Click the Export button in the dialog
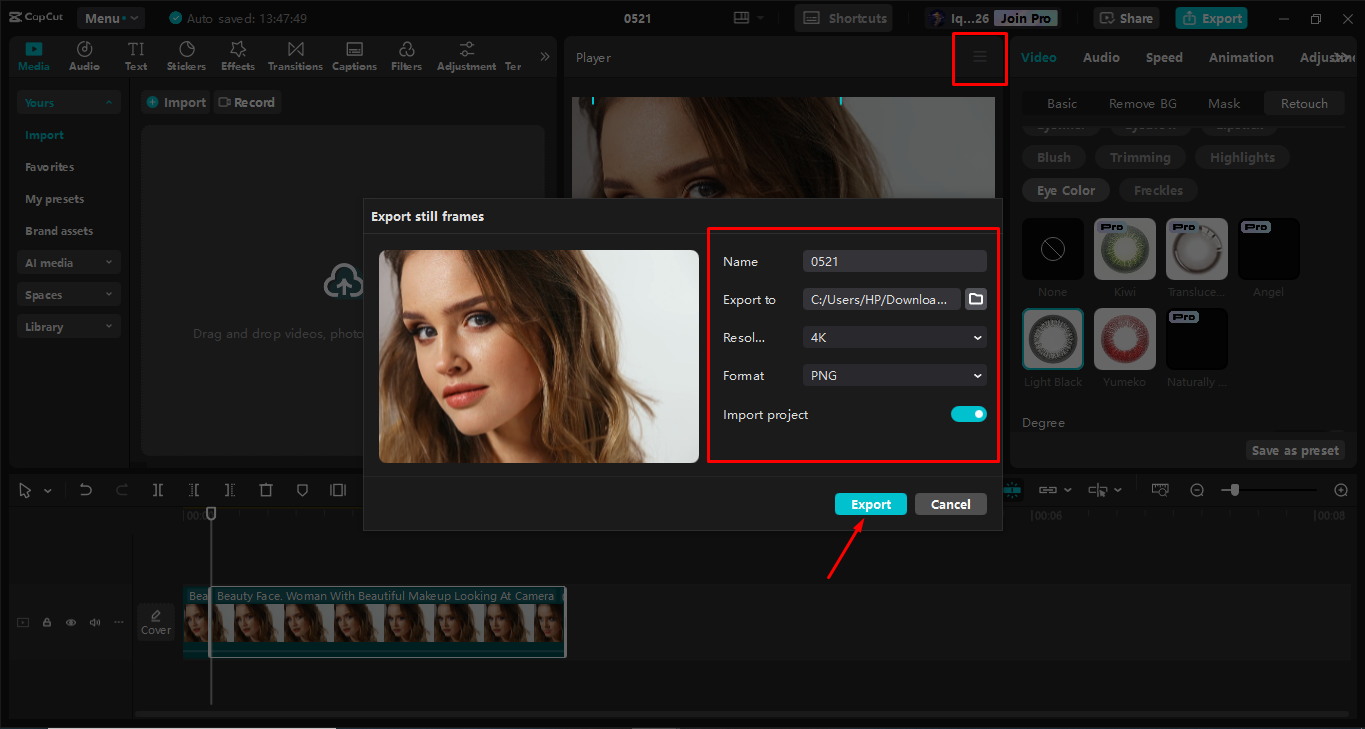1365x729 pixels. click(x=870, y=503)
